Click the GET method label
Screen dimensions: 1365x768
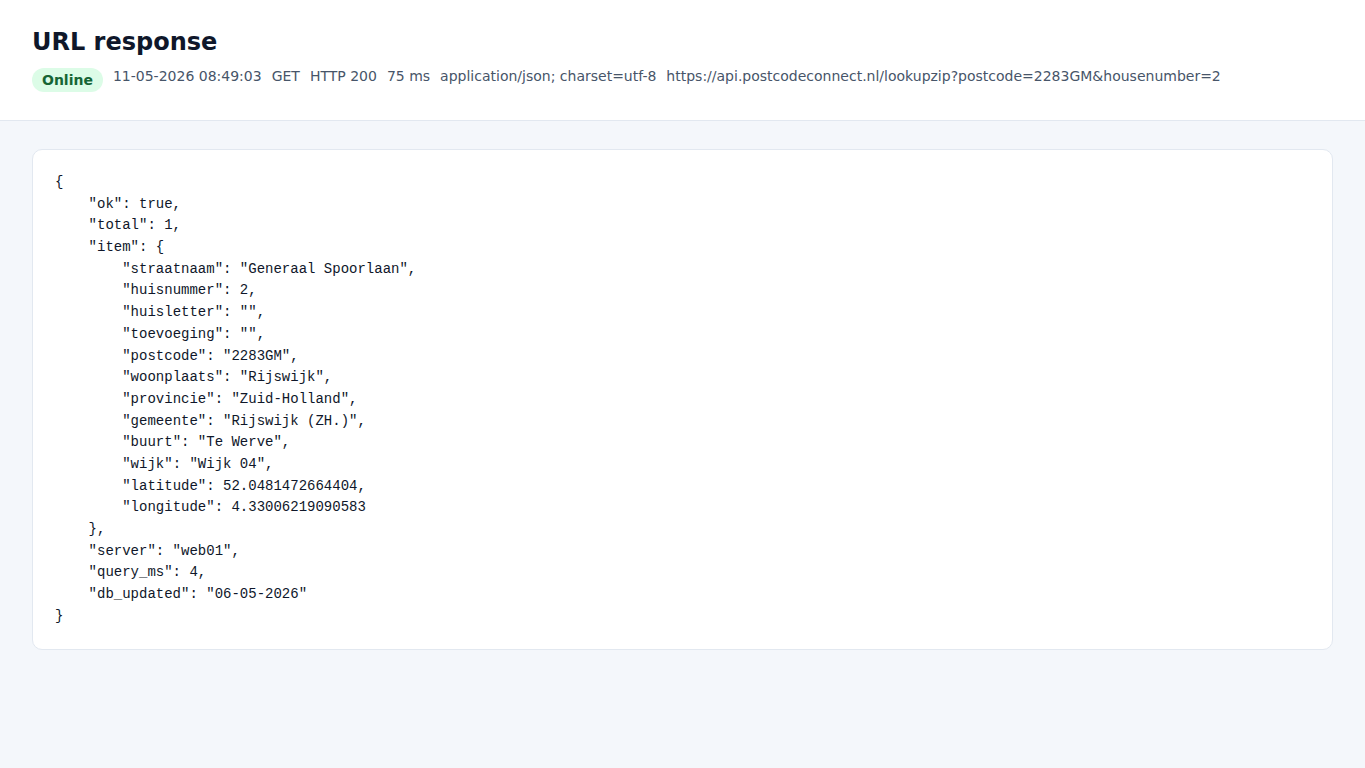pyautogui.click(x=286, y=76)
